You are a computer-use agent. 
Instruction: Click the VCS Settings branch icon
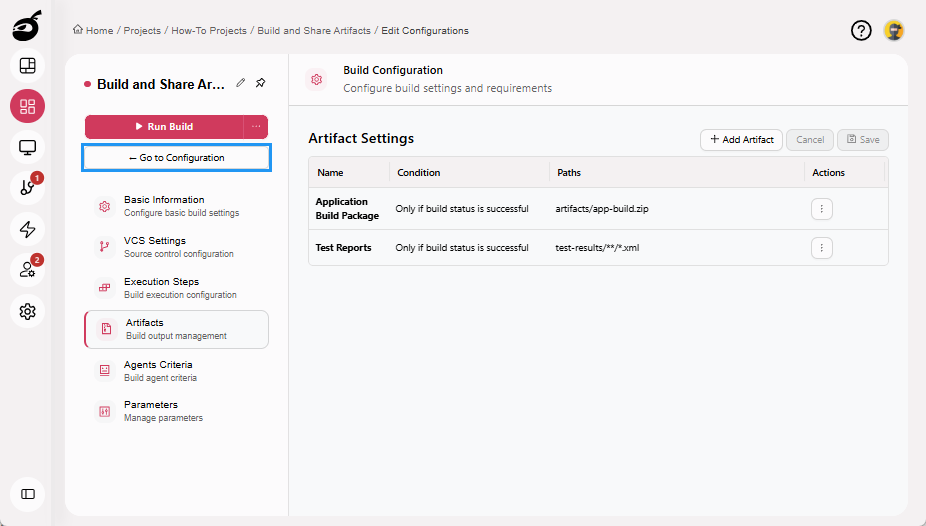click(105, 247)
